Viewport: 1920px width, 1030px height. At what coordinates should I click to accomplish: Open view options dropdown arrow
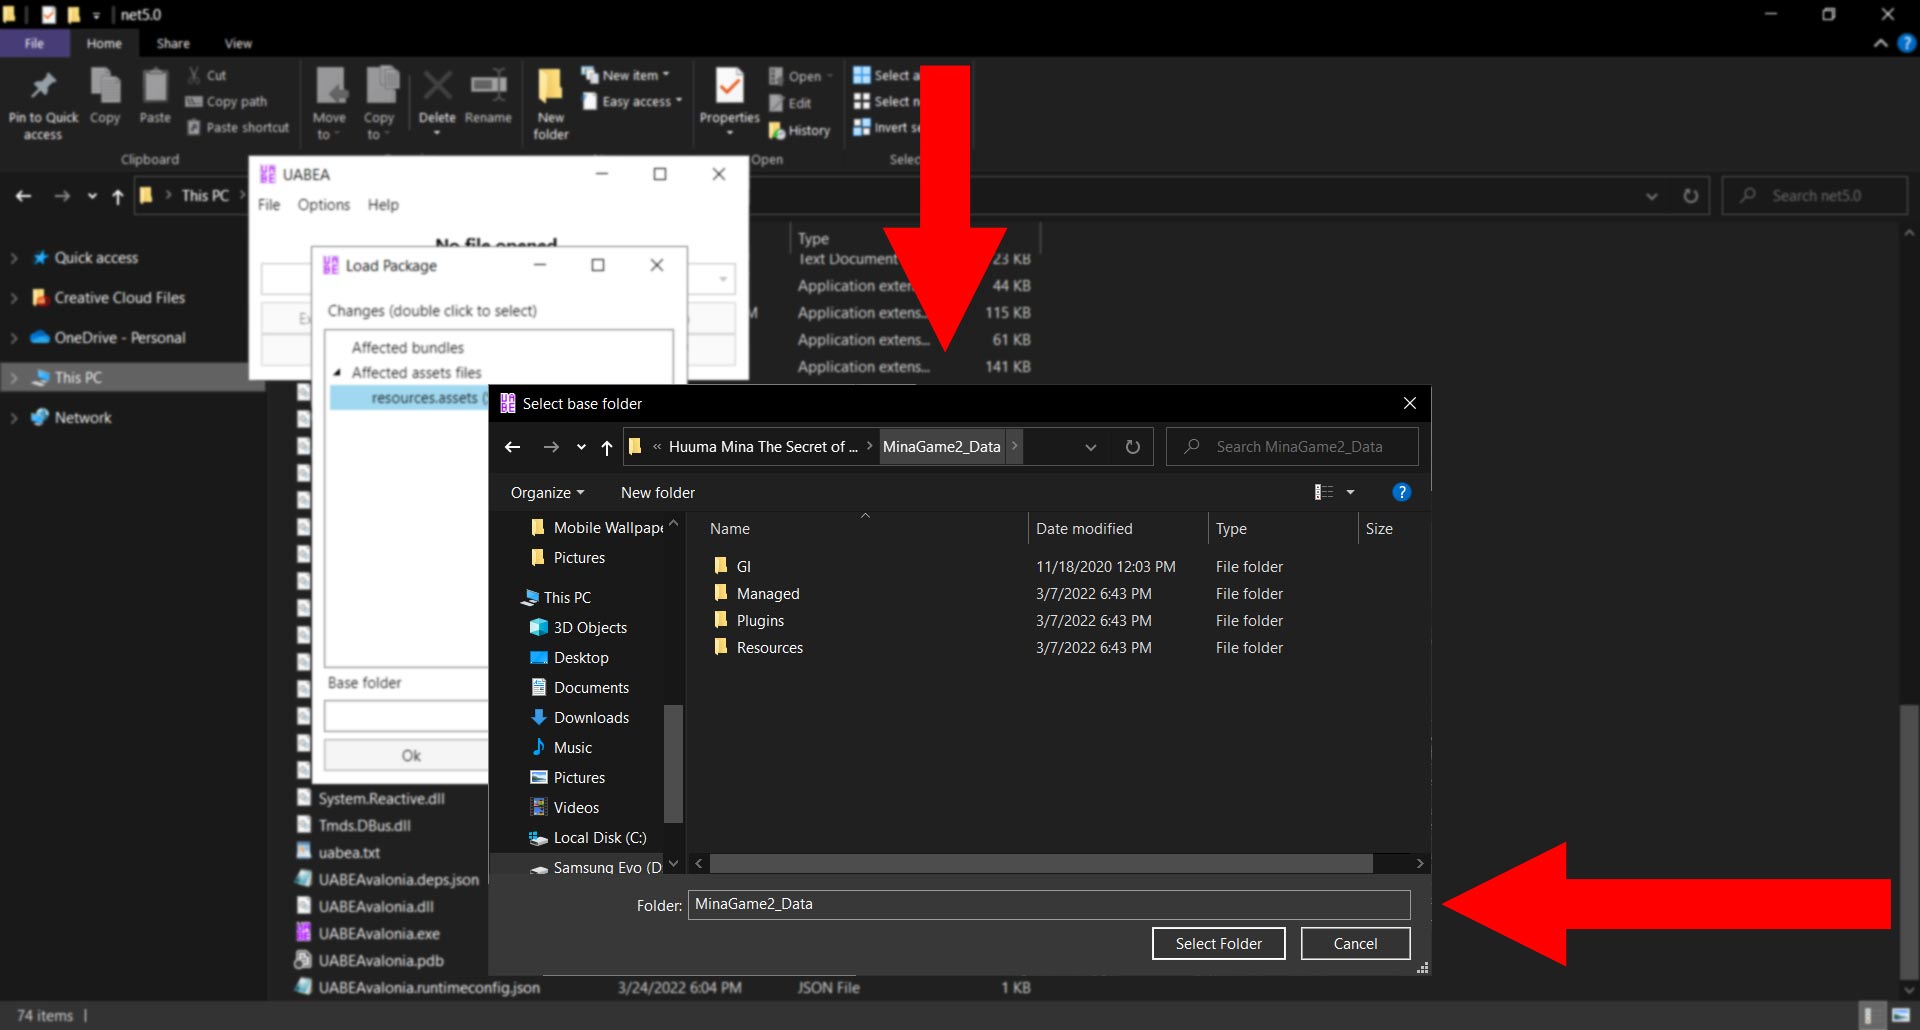1350,492
